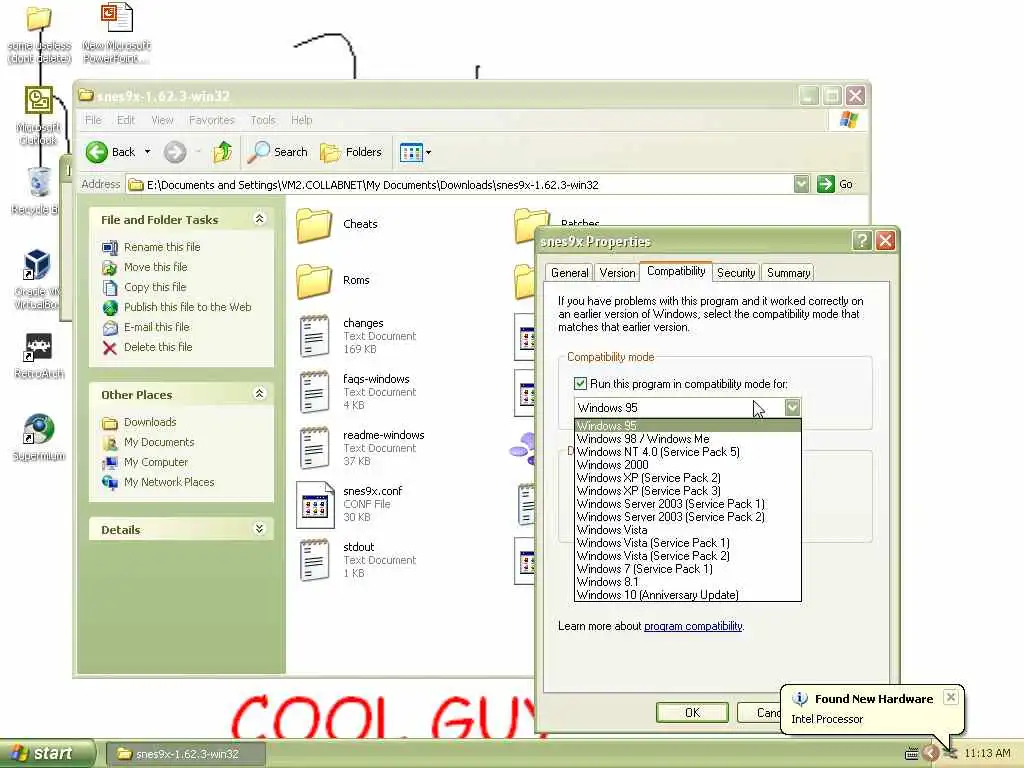The height and width of the screenshot is (768, 1024).
Task: Click Rename this file task
Action: coord(162,247)
